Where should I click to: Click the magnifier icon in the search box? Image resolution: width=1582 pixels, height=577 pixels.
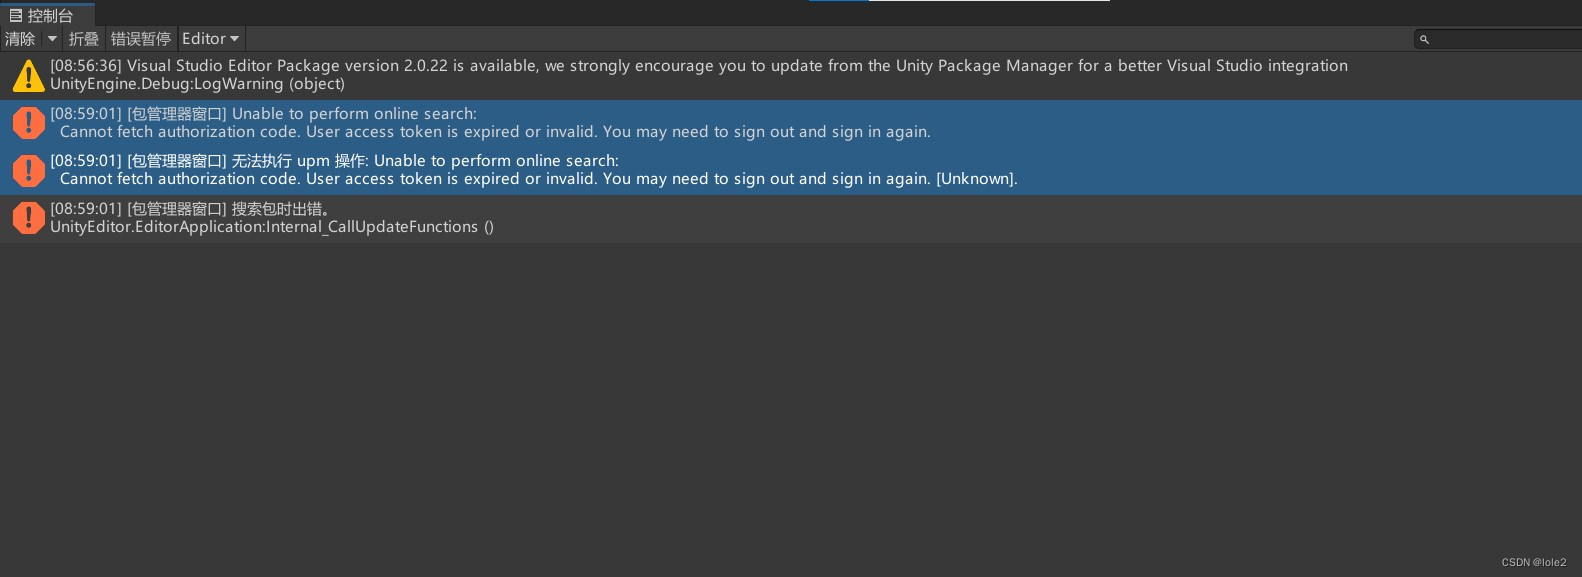tap(1424, 39)
